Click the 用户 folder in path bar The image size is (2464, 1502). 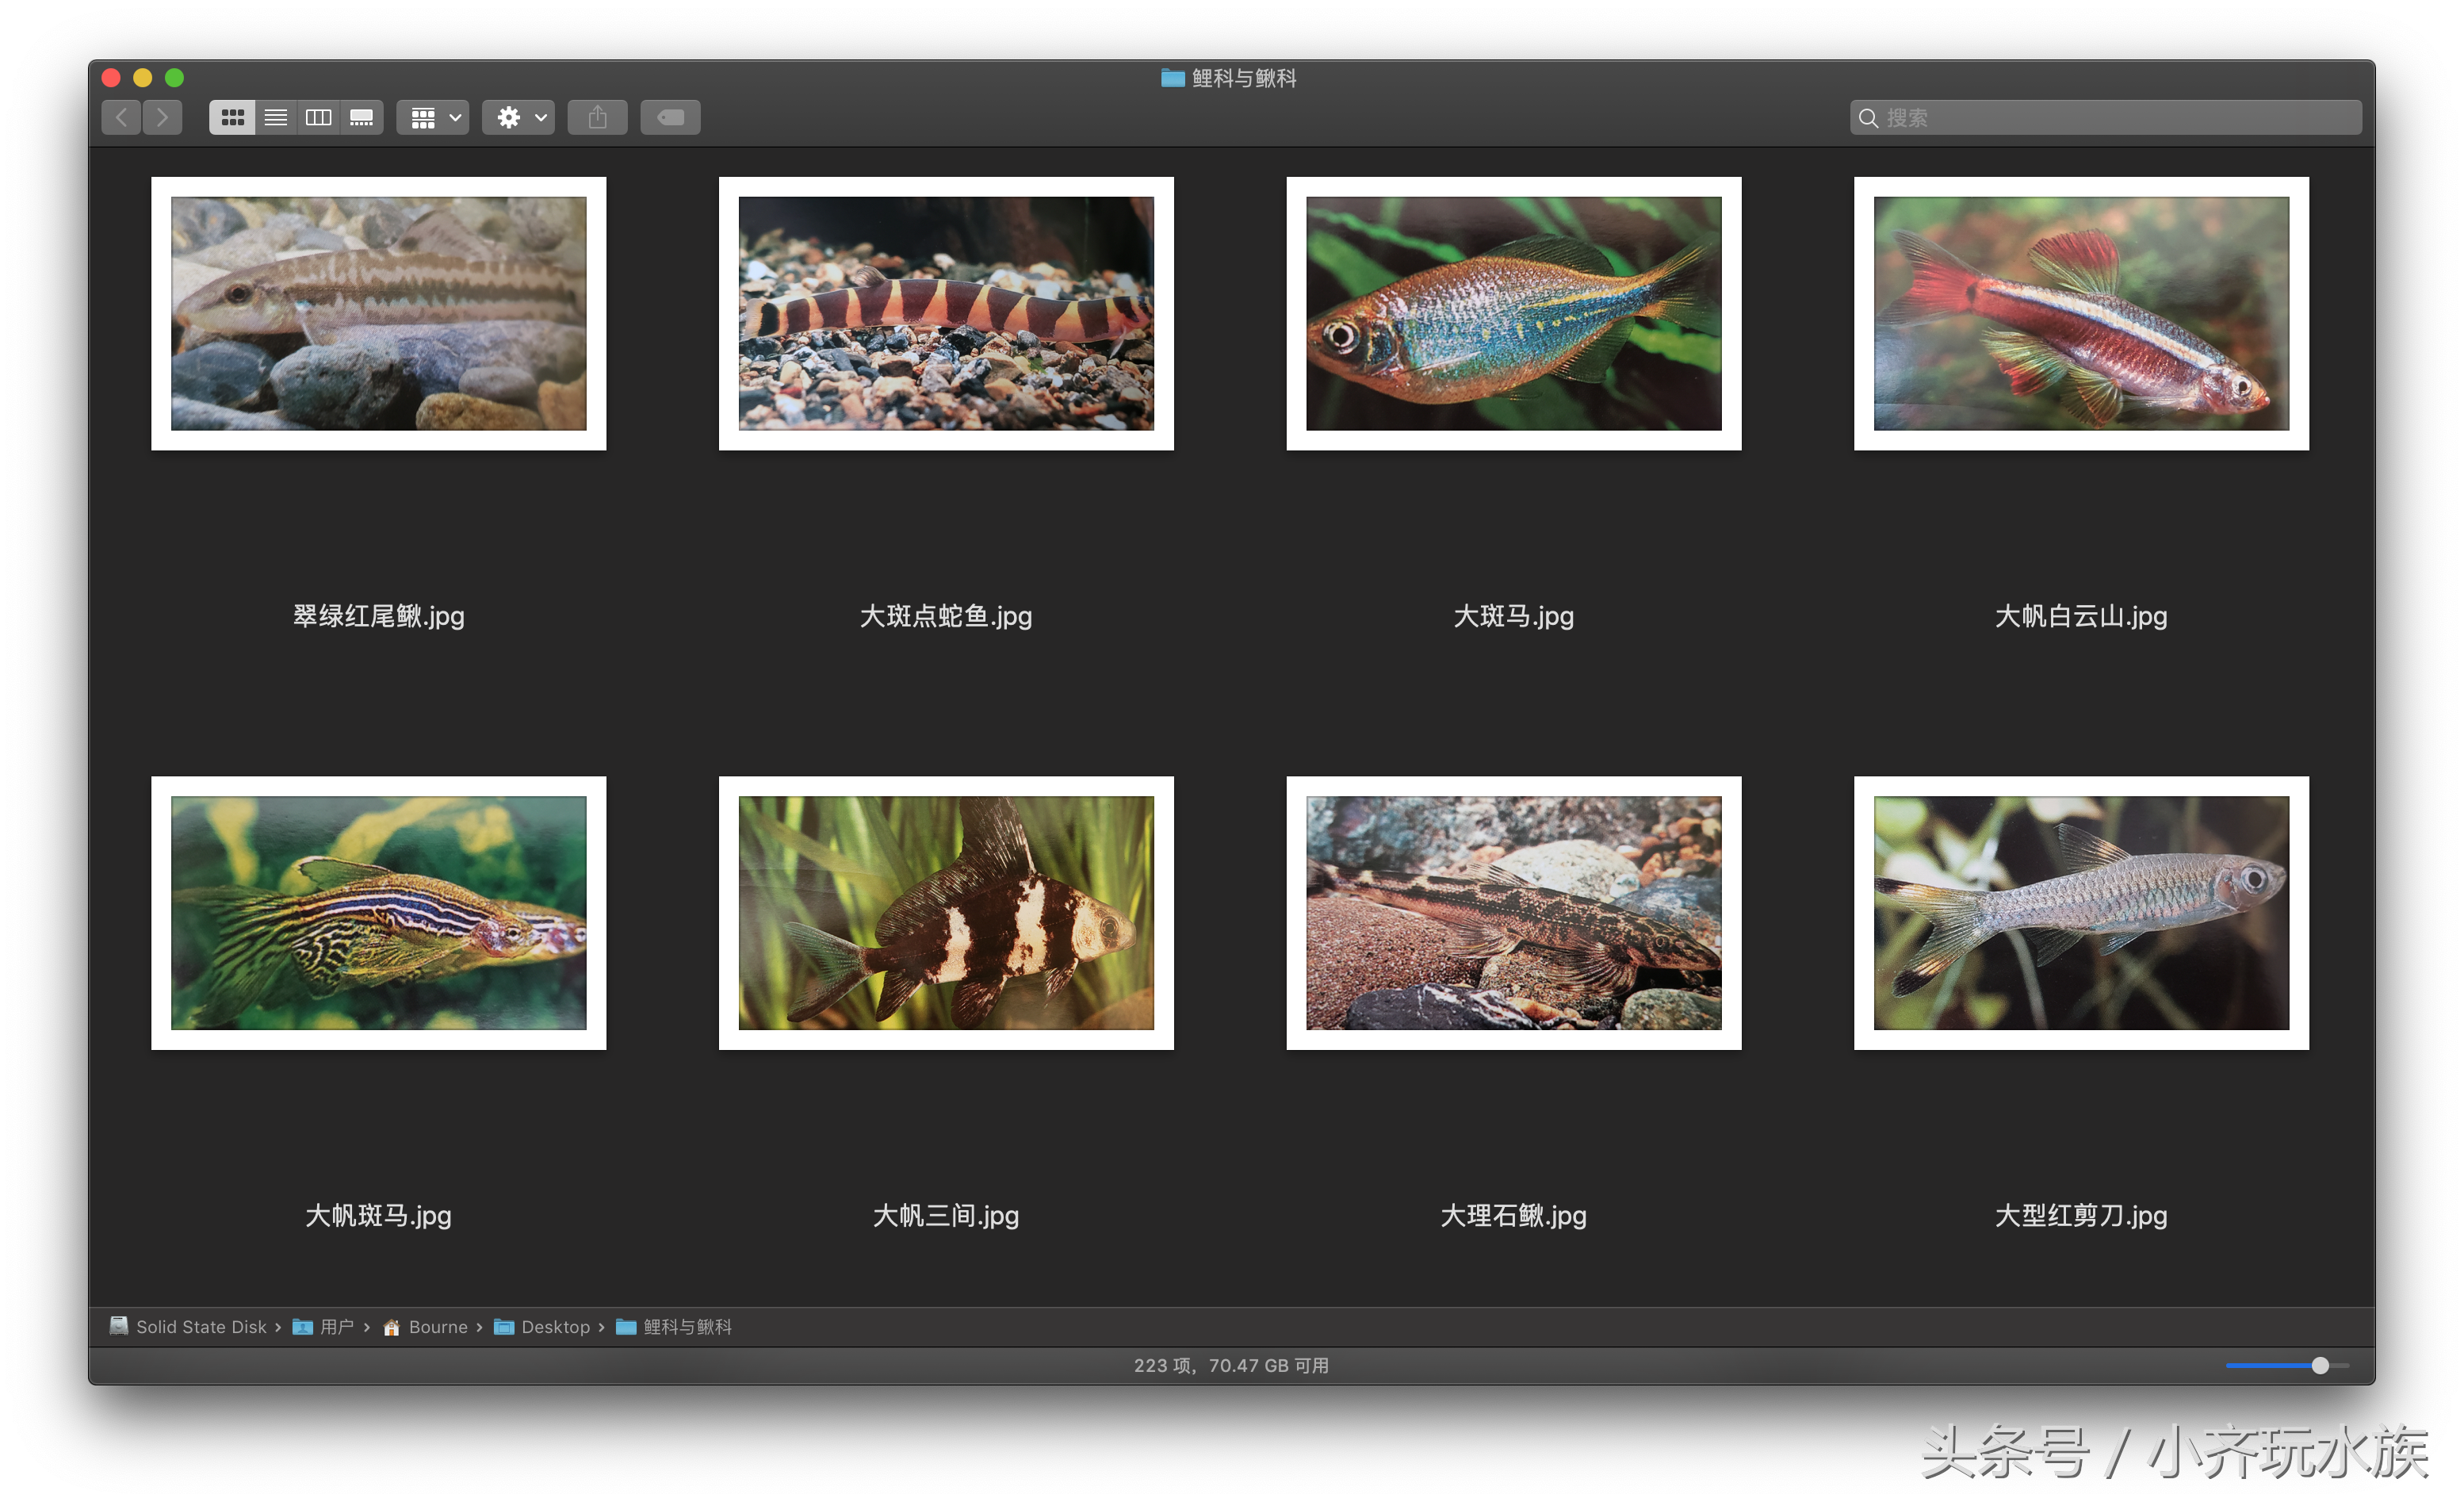click(323, 1327)
